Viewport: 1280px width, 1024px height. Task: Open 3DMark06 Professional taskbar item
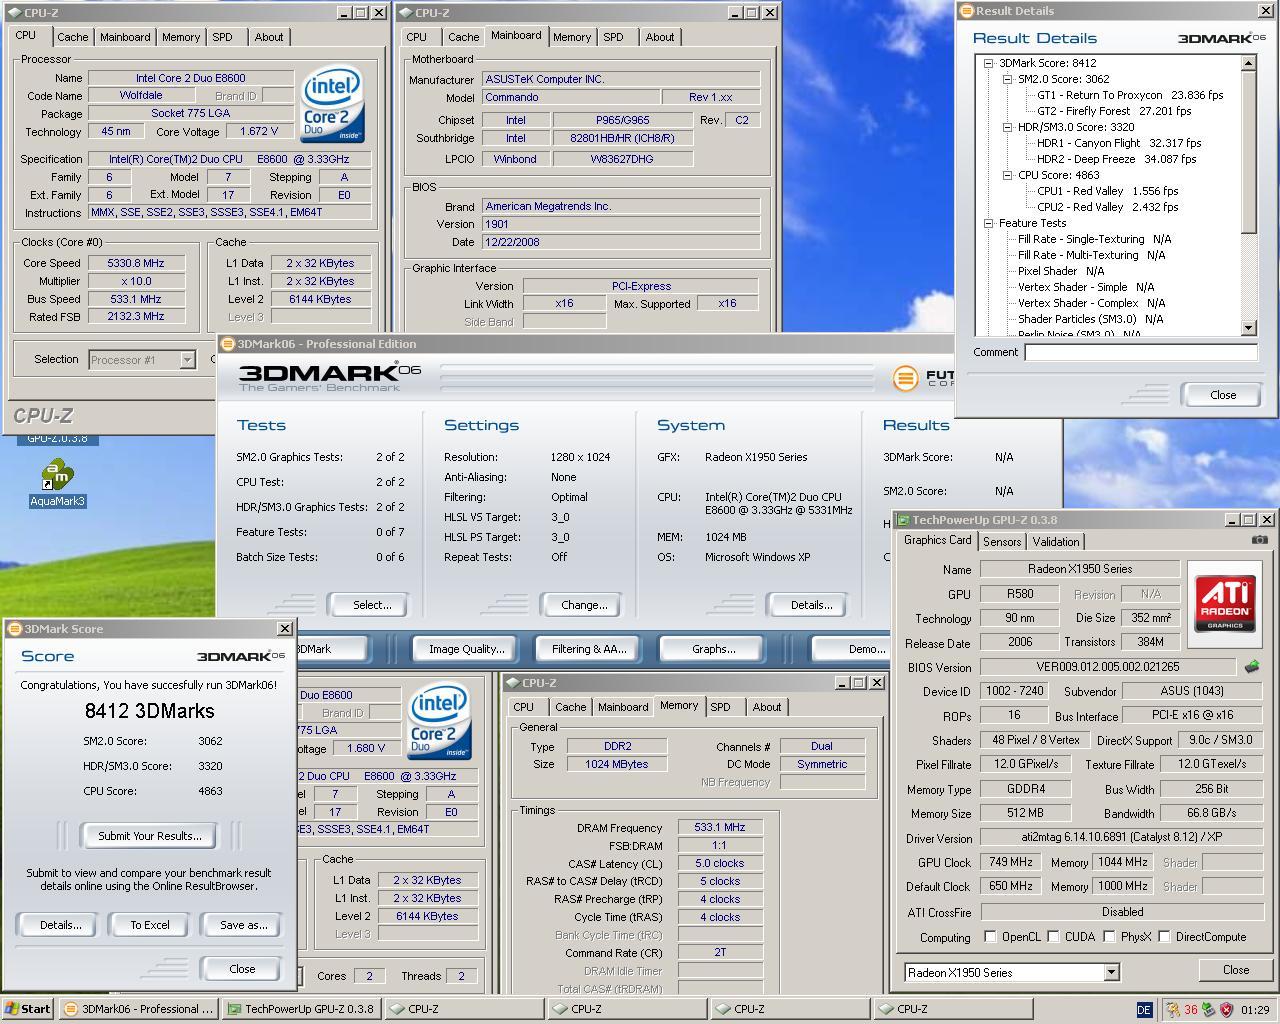pyautogui.click(x=138, y=1009)
